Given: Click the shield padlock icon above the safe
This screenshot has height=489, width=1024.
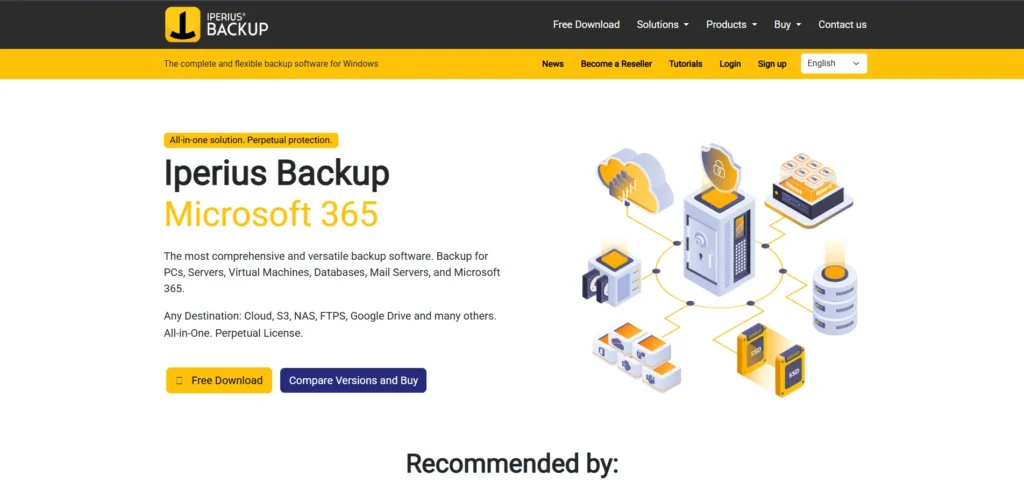Looking at the screenshot, I should pyautogui.click(x=718, y=165).
